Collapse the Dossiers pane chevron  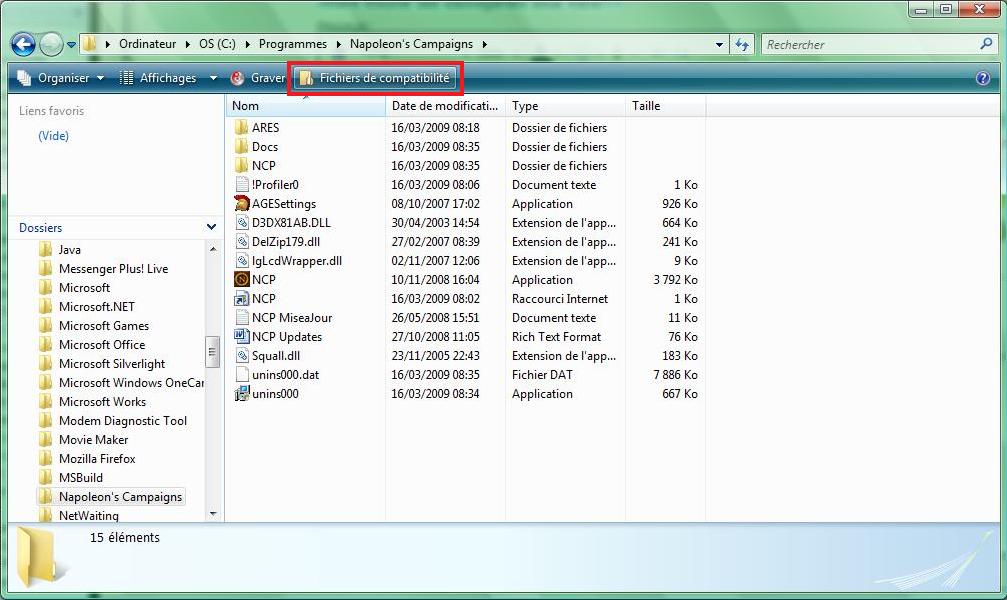[211, 228]
